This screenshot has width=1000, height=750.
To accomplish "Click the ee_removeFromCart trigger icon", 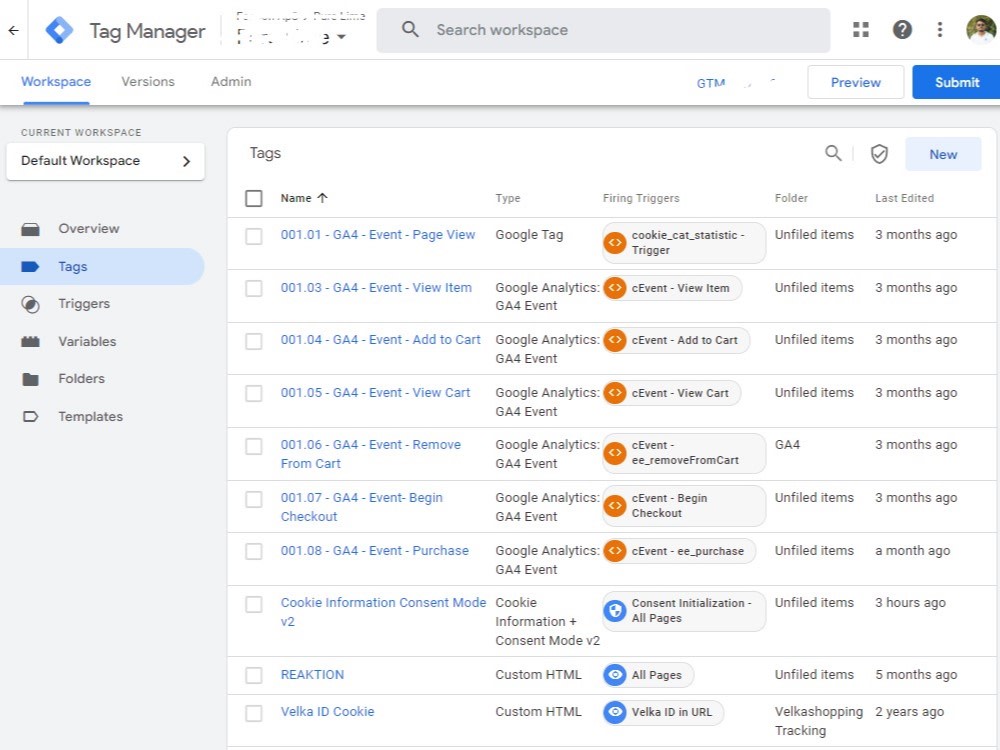I will click(615, 453).
